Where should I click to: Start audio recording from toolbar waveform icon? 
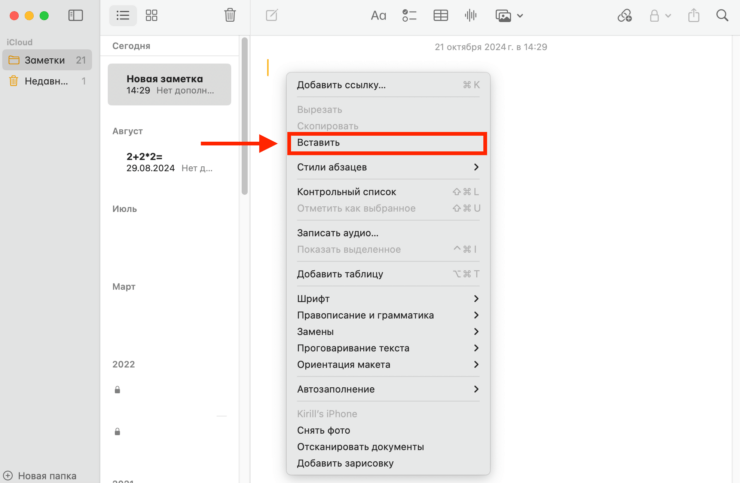(471, 15)
